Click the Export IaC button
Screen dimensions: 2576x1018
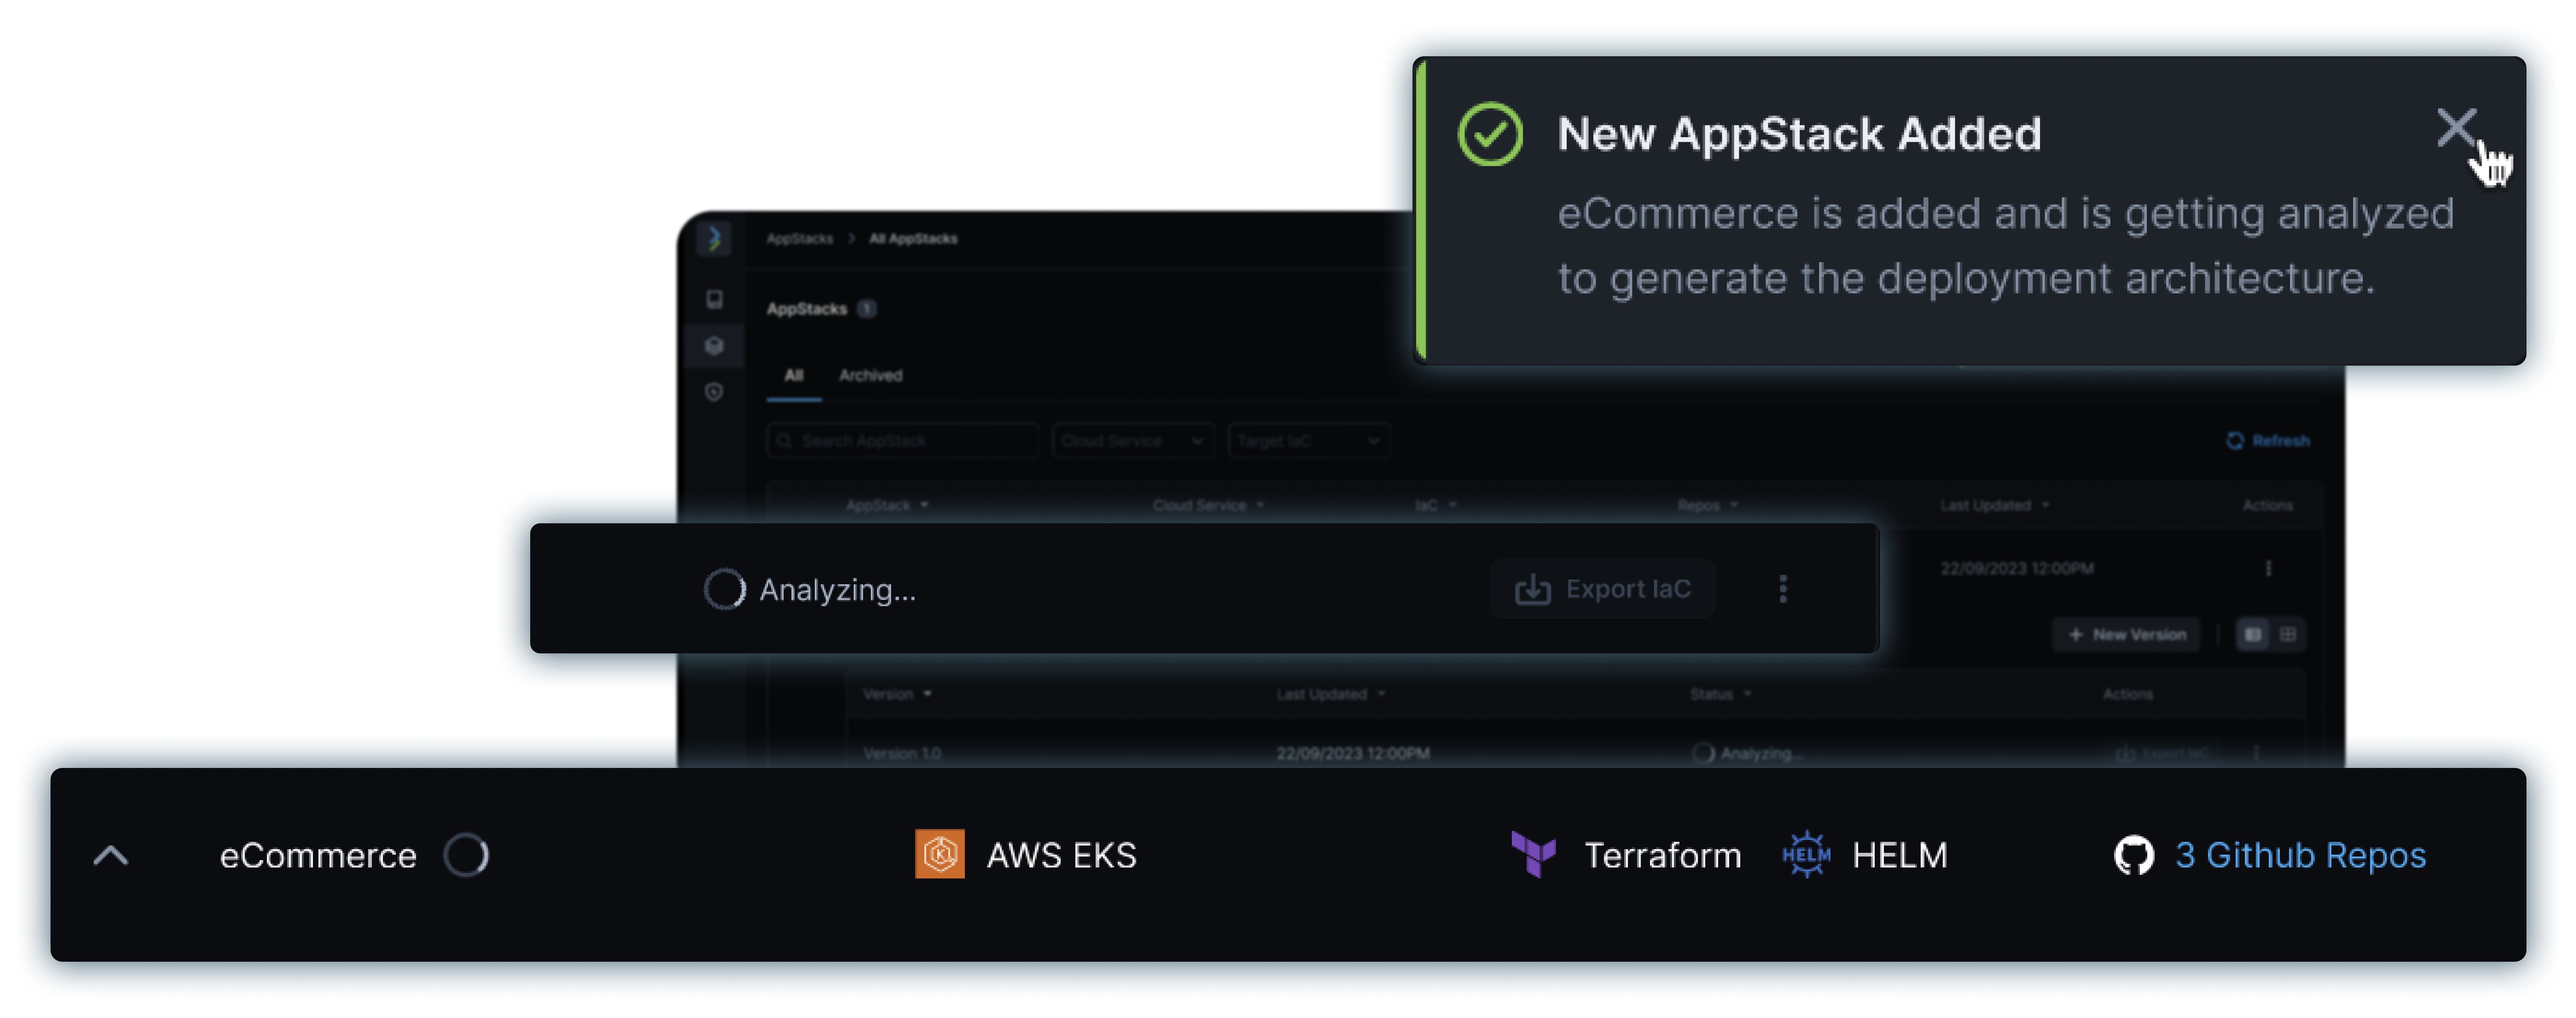[1603, 589]
